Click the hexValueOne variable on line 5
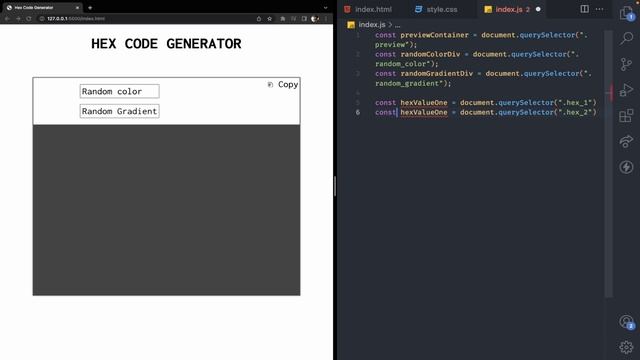The width and height of the screenshot is (640, 360). coord(424,102)
